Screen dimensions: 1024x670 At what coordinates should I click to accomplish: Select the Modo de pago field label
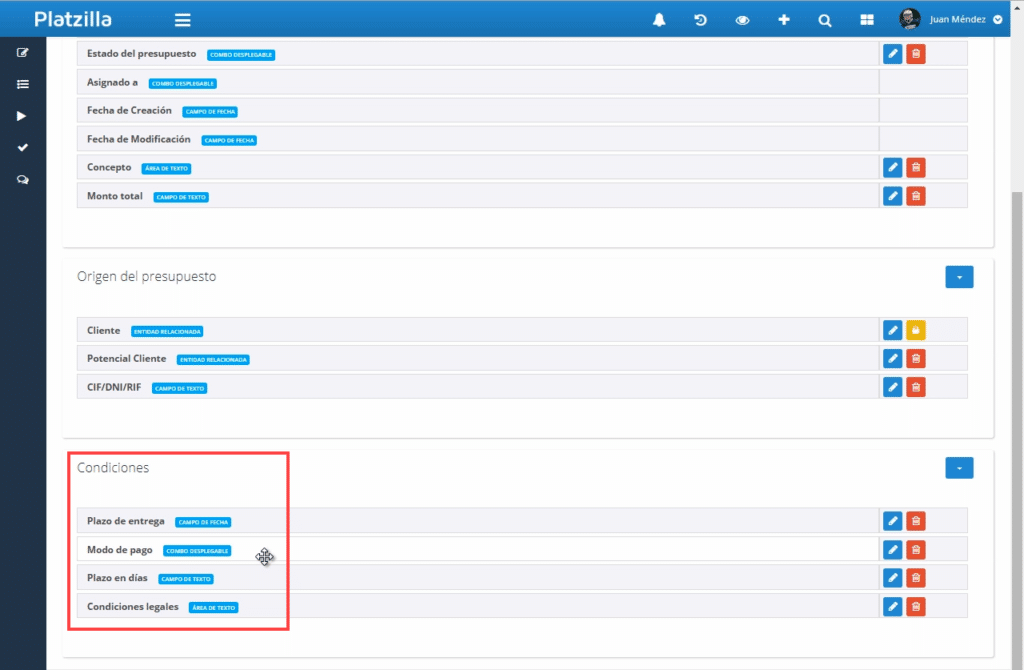[120, 550]
